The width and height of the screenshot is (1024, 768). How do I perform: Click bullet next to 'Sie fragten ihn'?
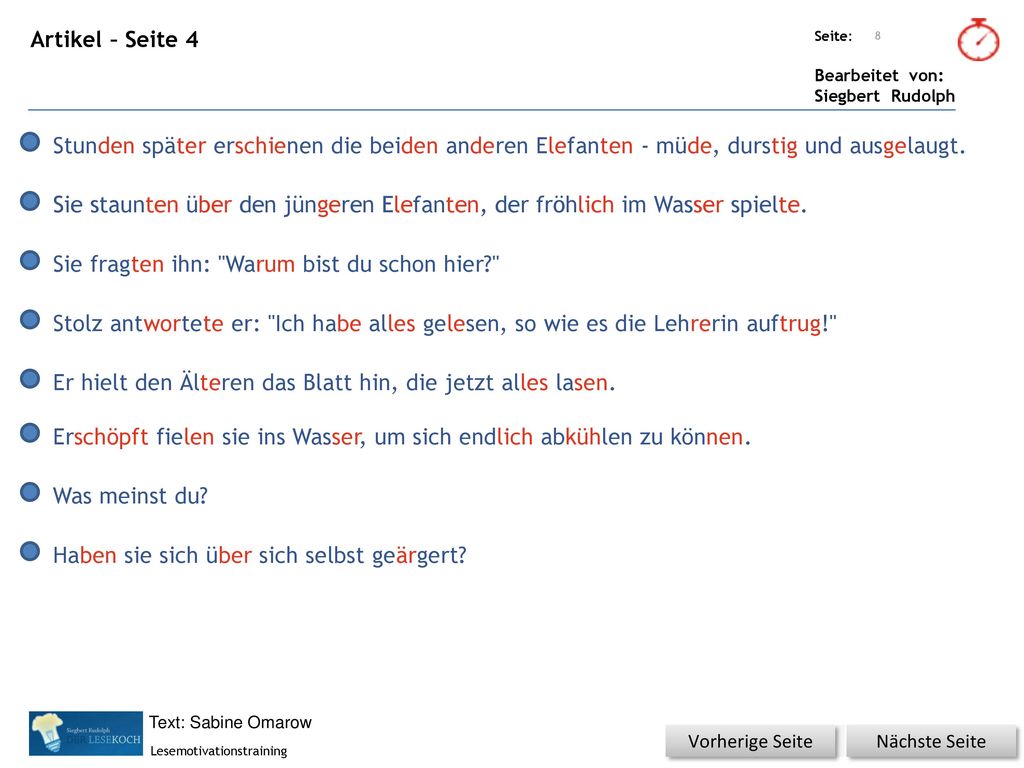(x=30, y=261)
